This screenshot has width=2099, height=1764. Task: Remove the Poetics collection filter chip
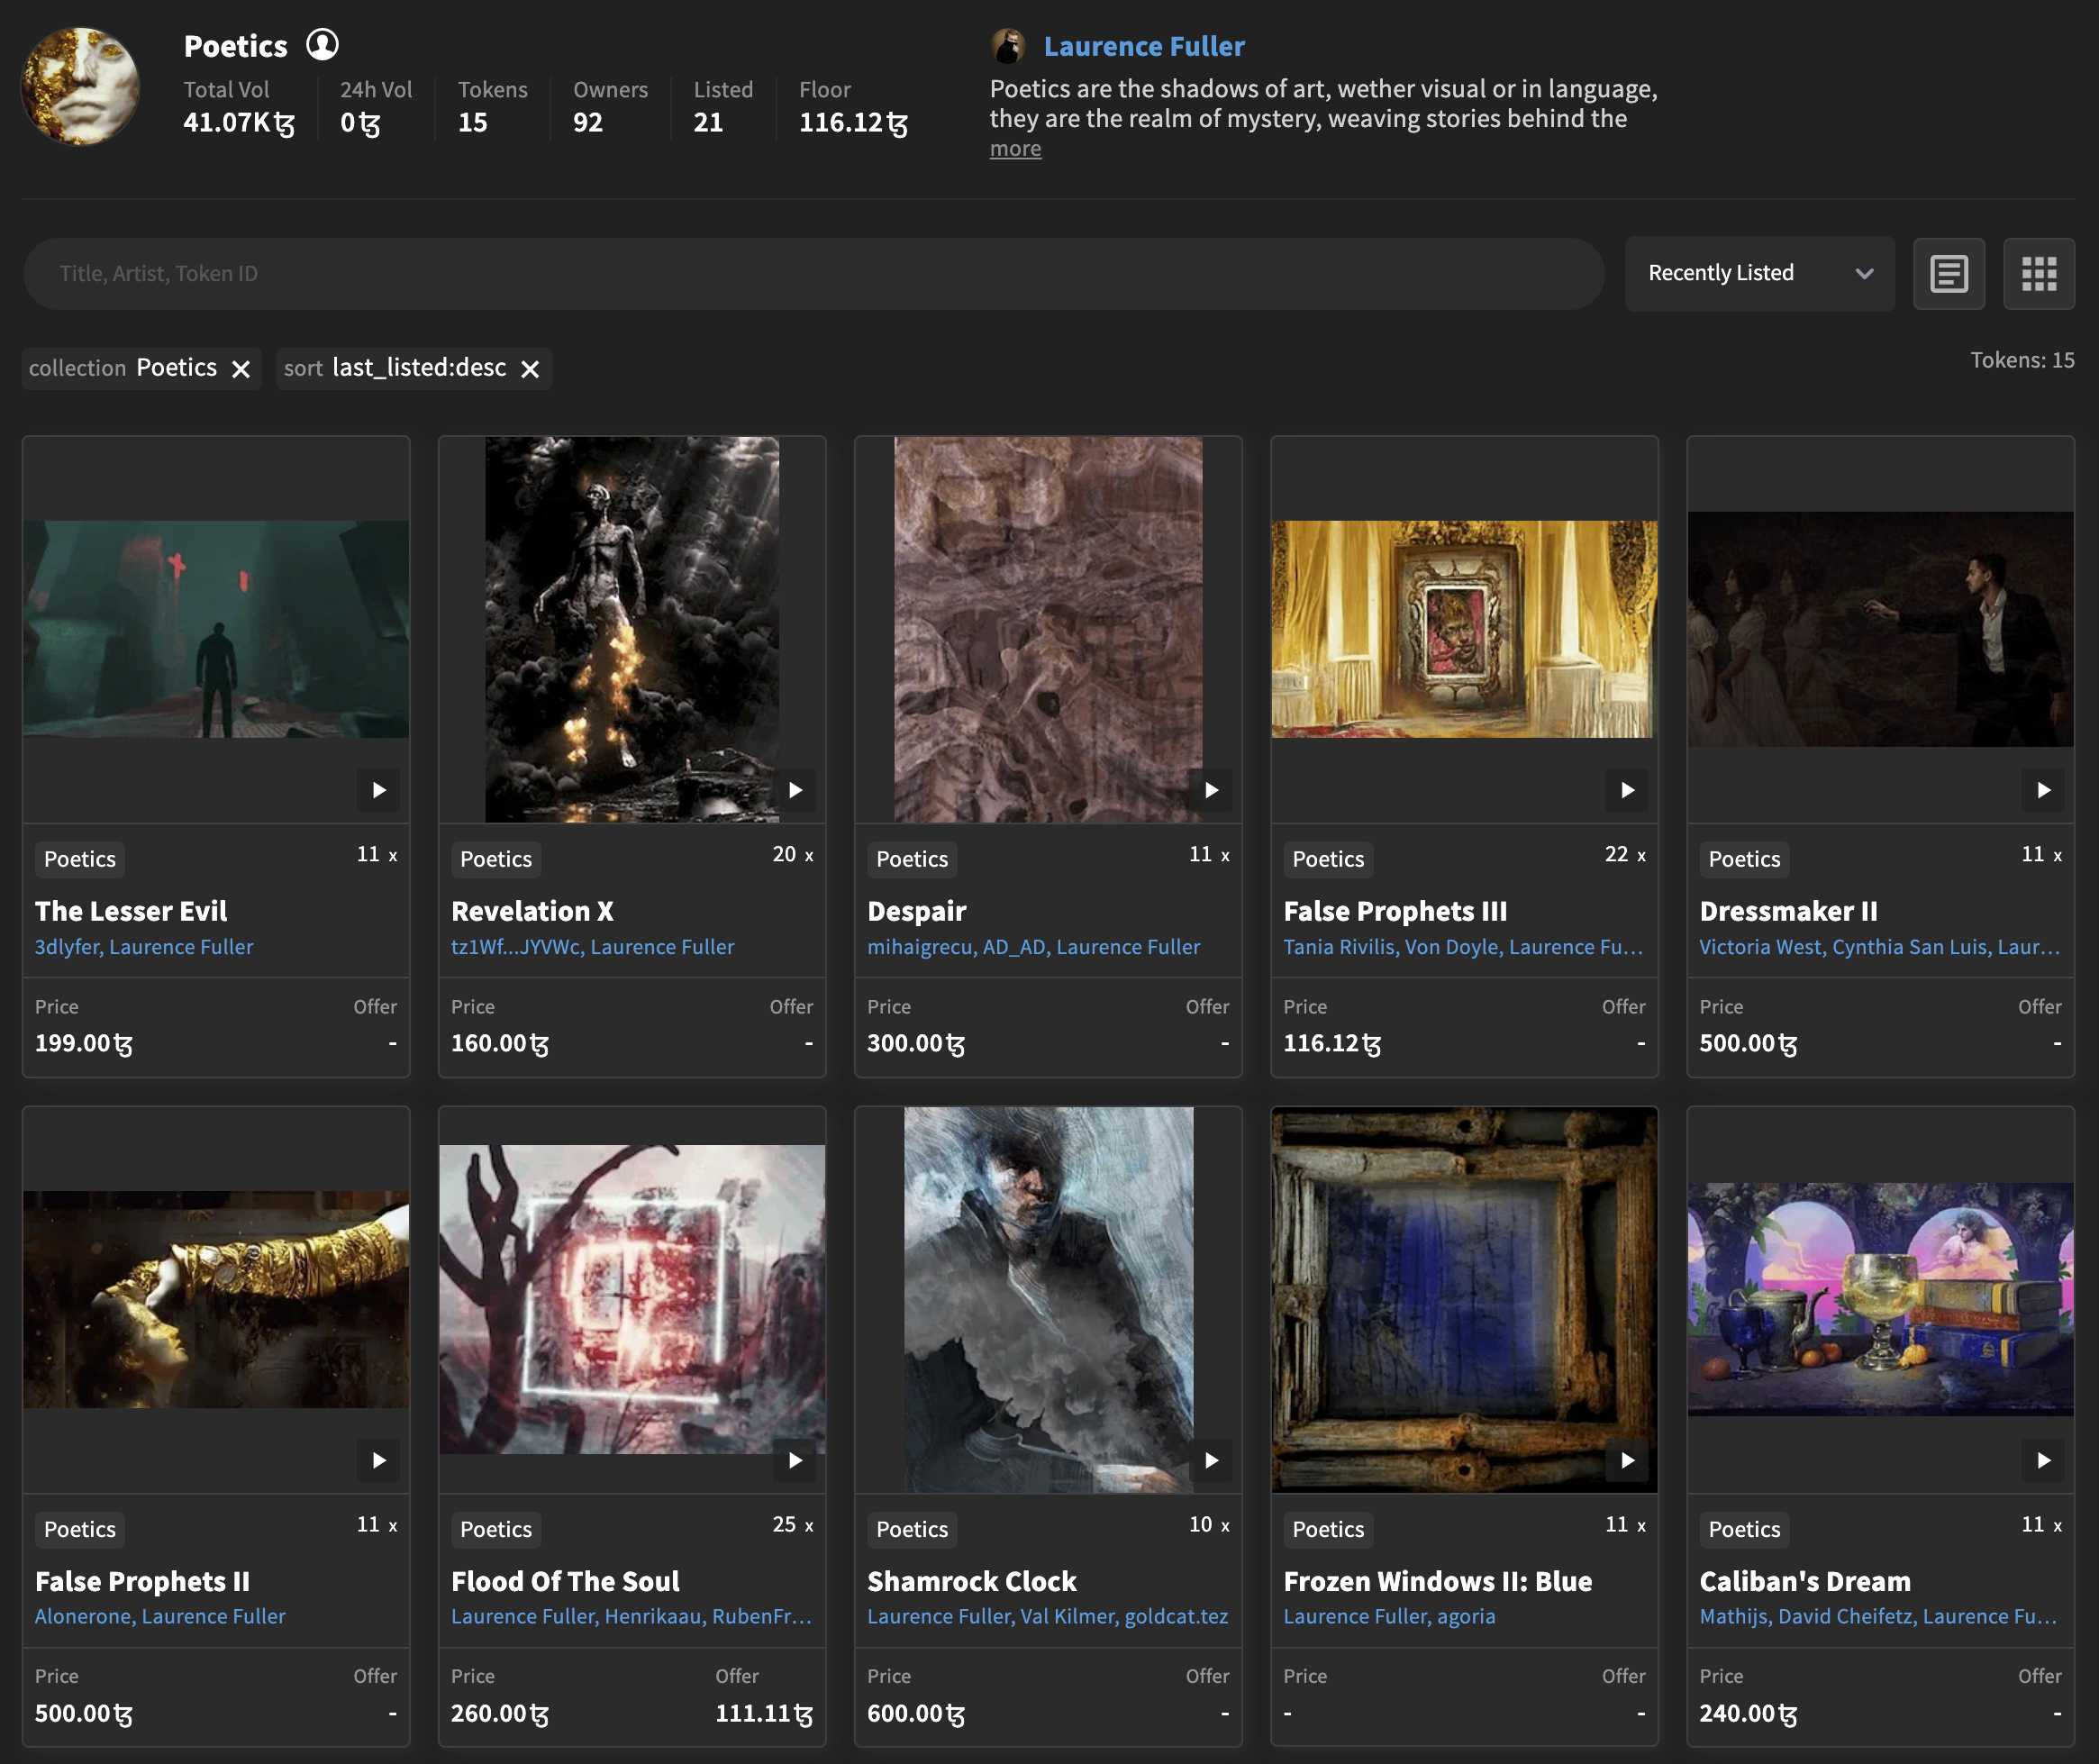point(240,368)
